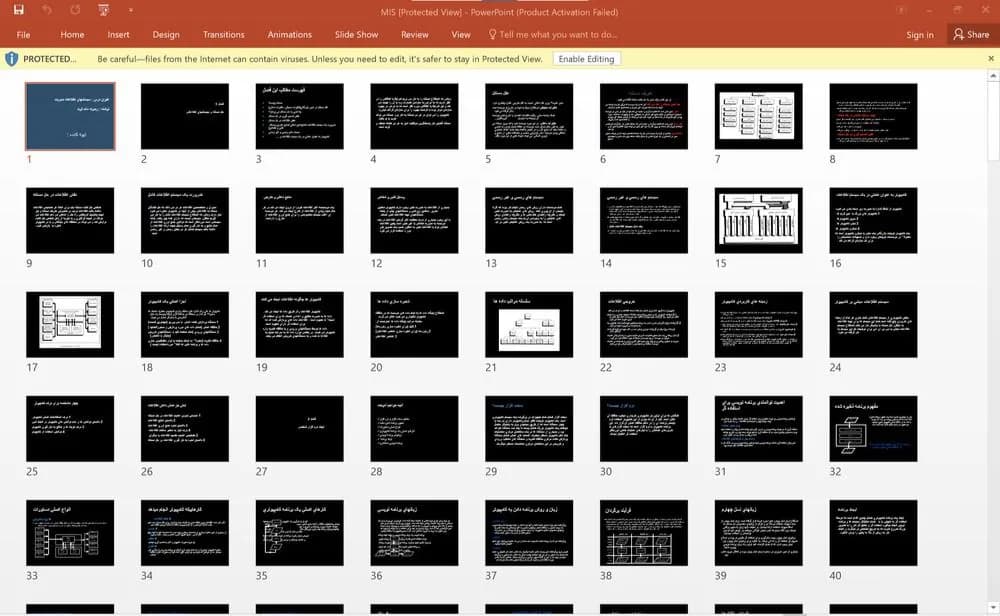This screenshot has width=1000, height=616.
Task: Click the Enable Editing button
Action: pos(586,59)
